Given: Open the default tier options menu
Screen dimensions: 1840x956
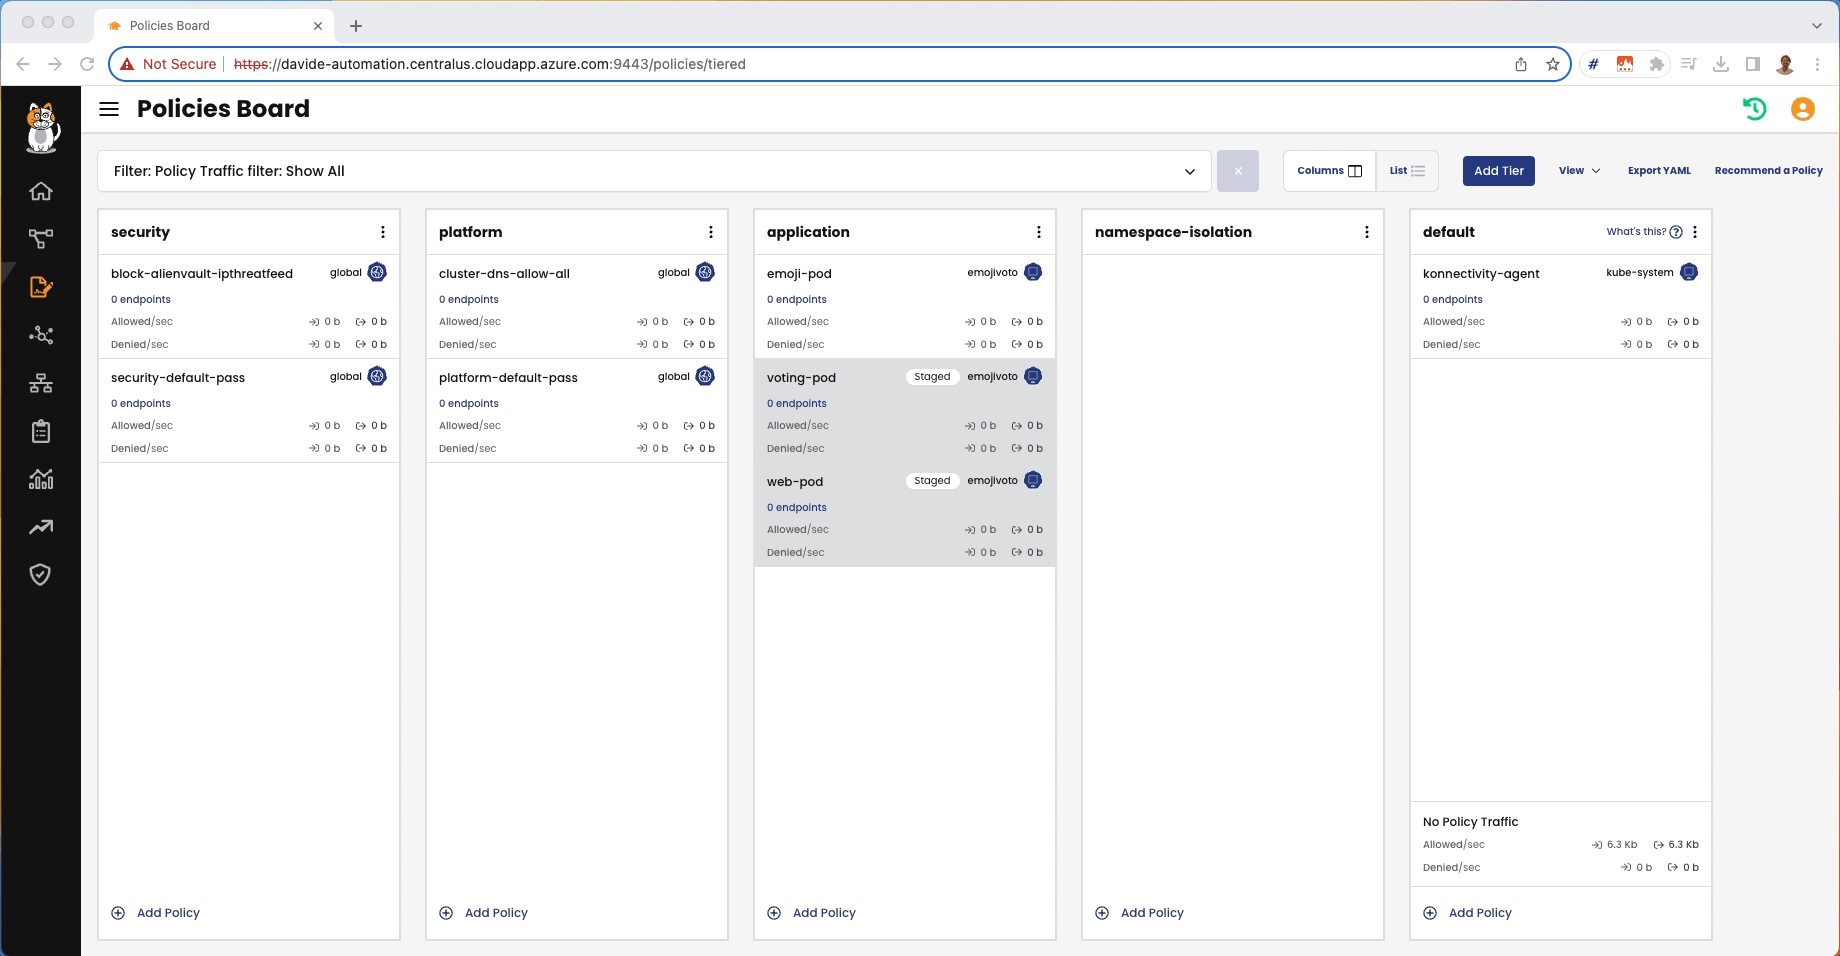Looking at the screenshot, I should (1695, 232).
